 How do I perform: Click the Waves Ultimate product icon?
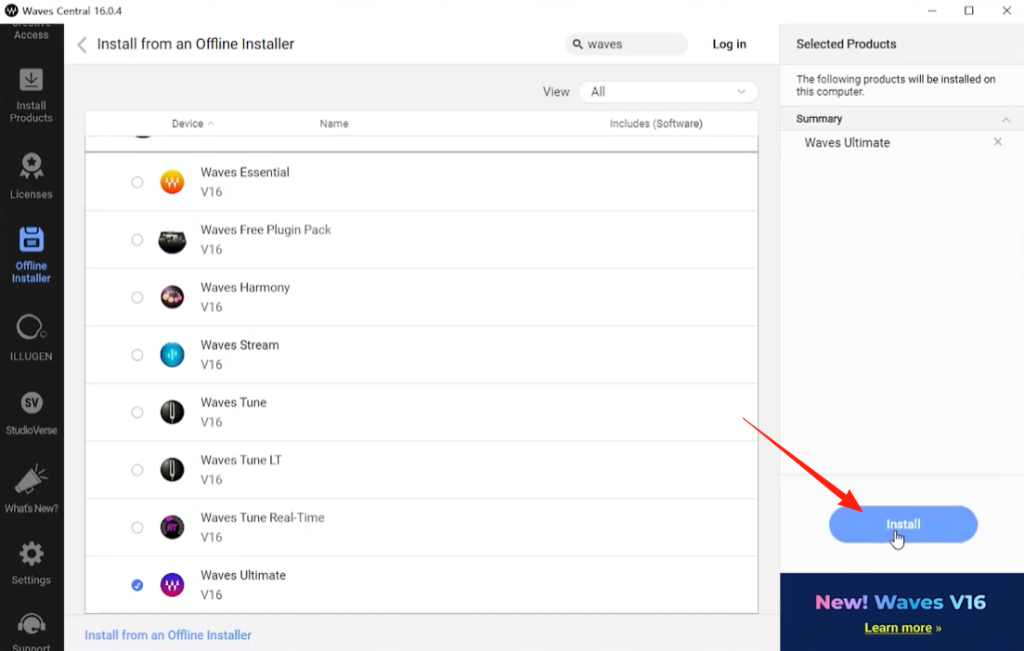tap(172, 584)
